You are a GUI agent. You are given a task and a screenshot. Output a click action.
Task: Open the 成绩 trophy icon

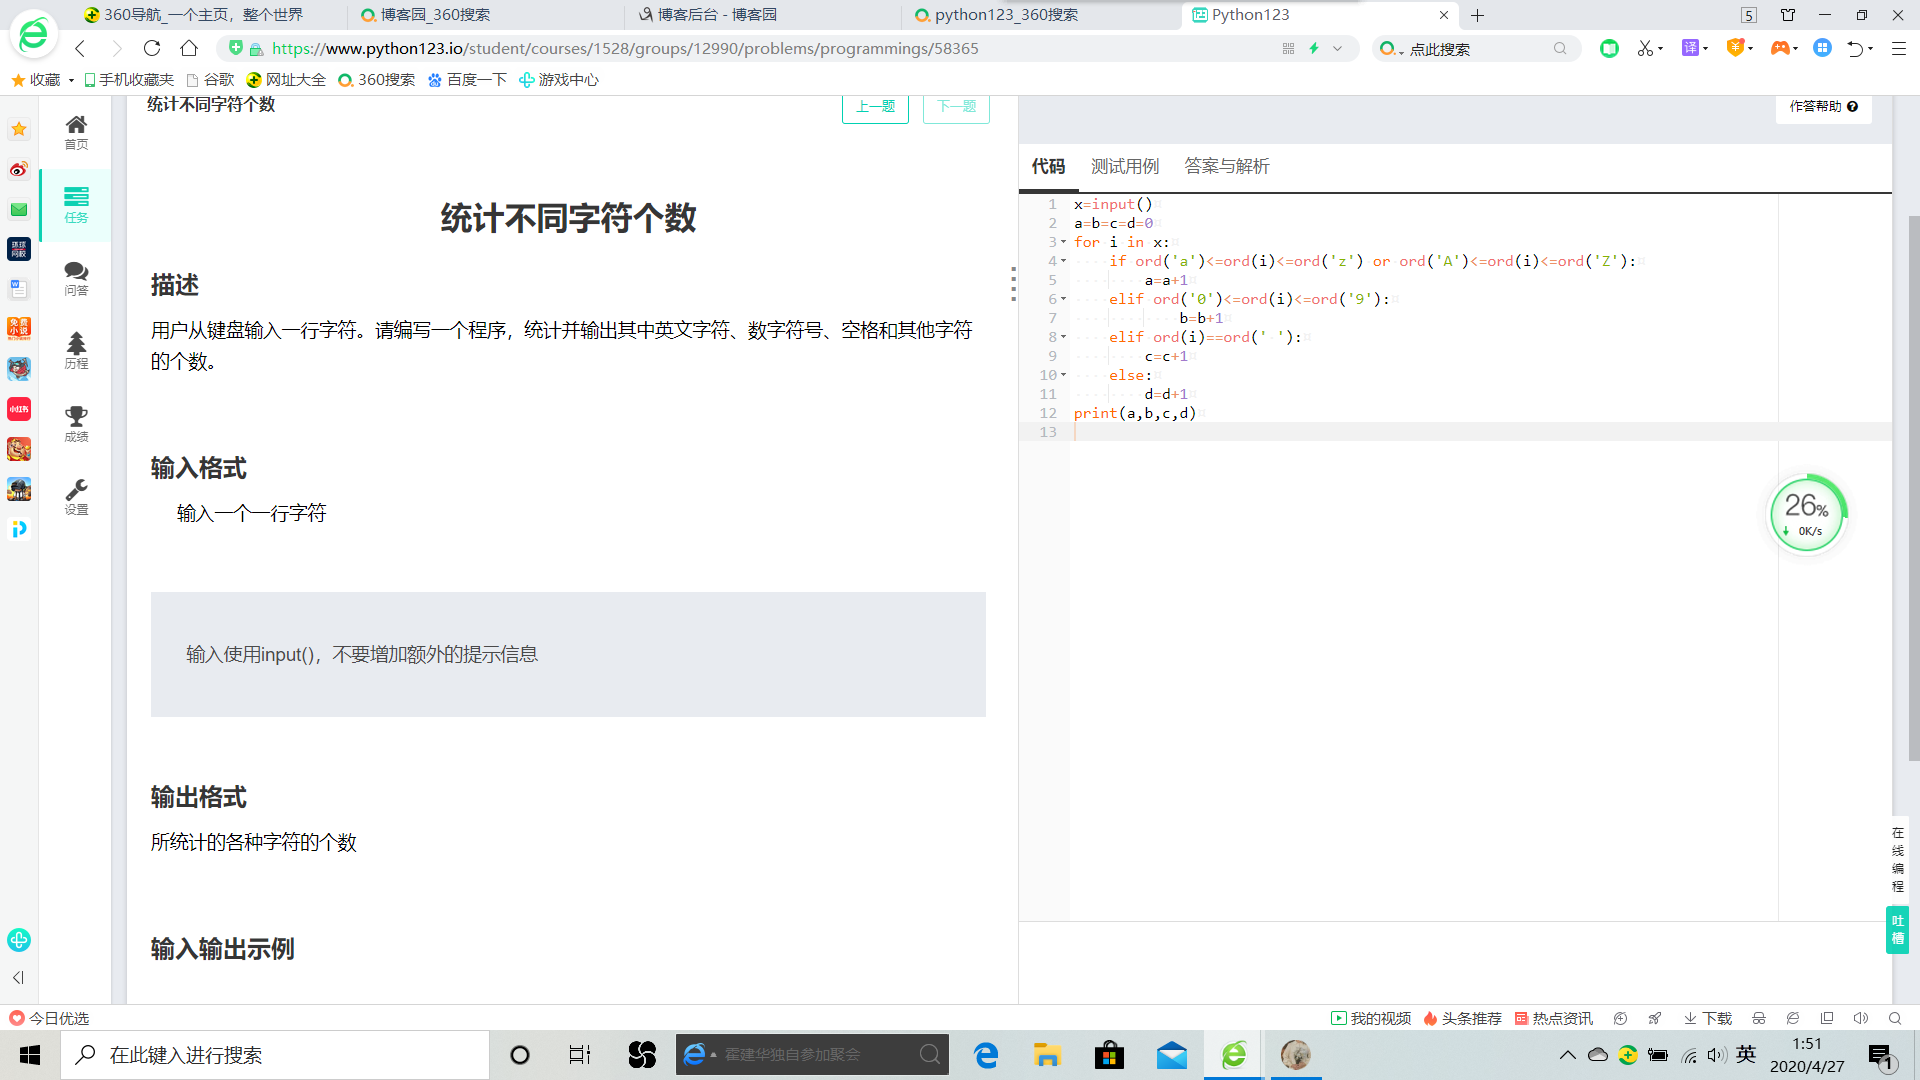coord(76,423)
